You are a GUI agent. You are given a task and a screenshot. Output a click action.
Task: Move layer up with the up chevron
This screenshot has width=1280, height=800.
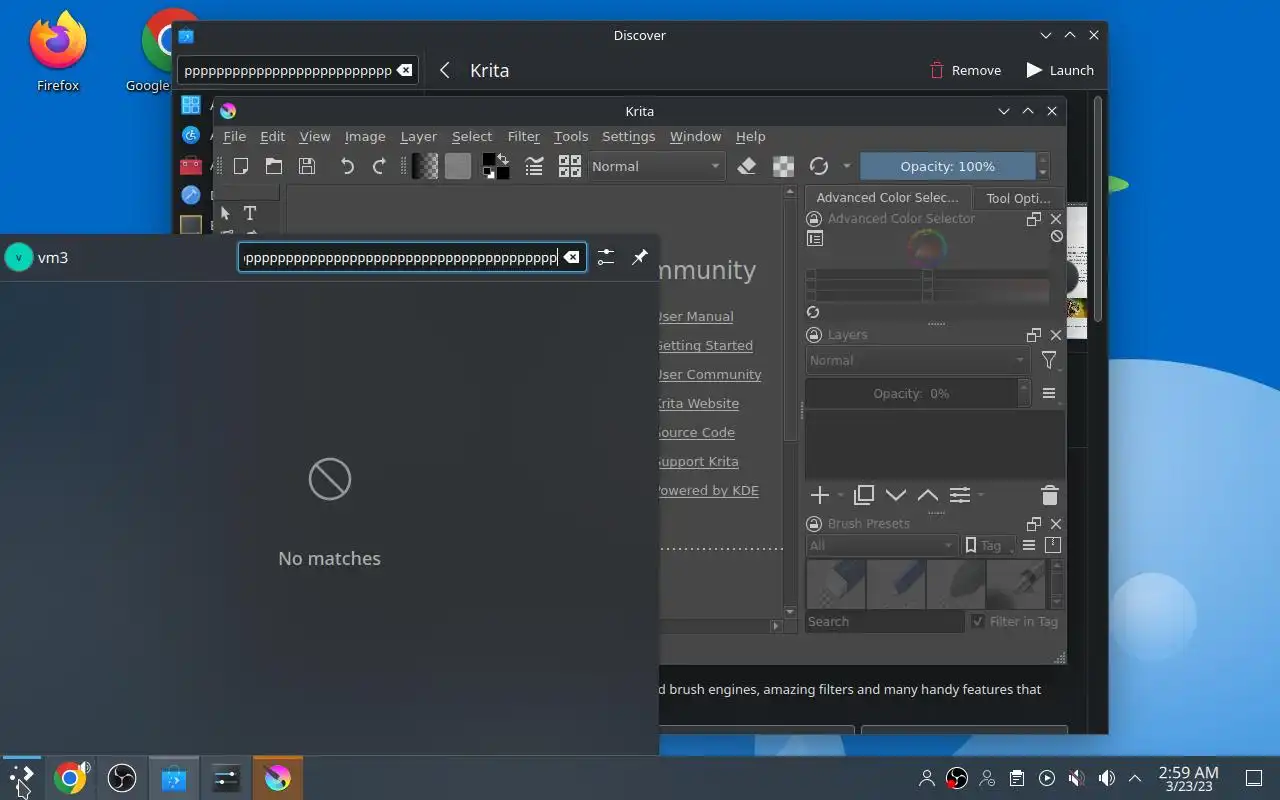point(928,495)
